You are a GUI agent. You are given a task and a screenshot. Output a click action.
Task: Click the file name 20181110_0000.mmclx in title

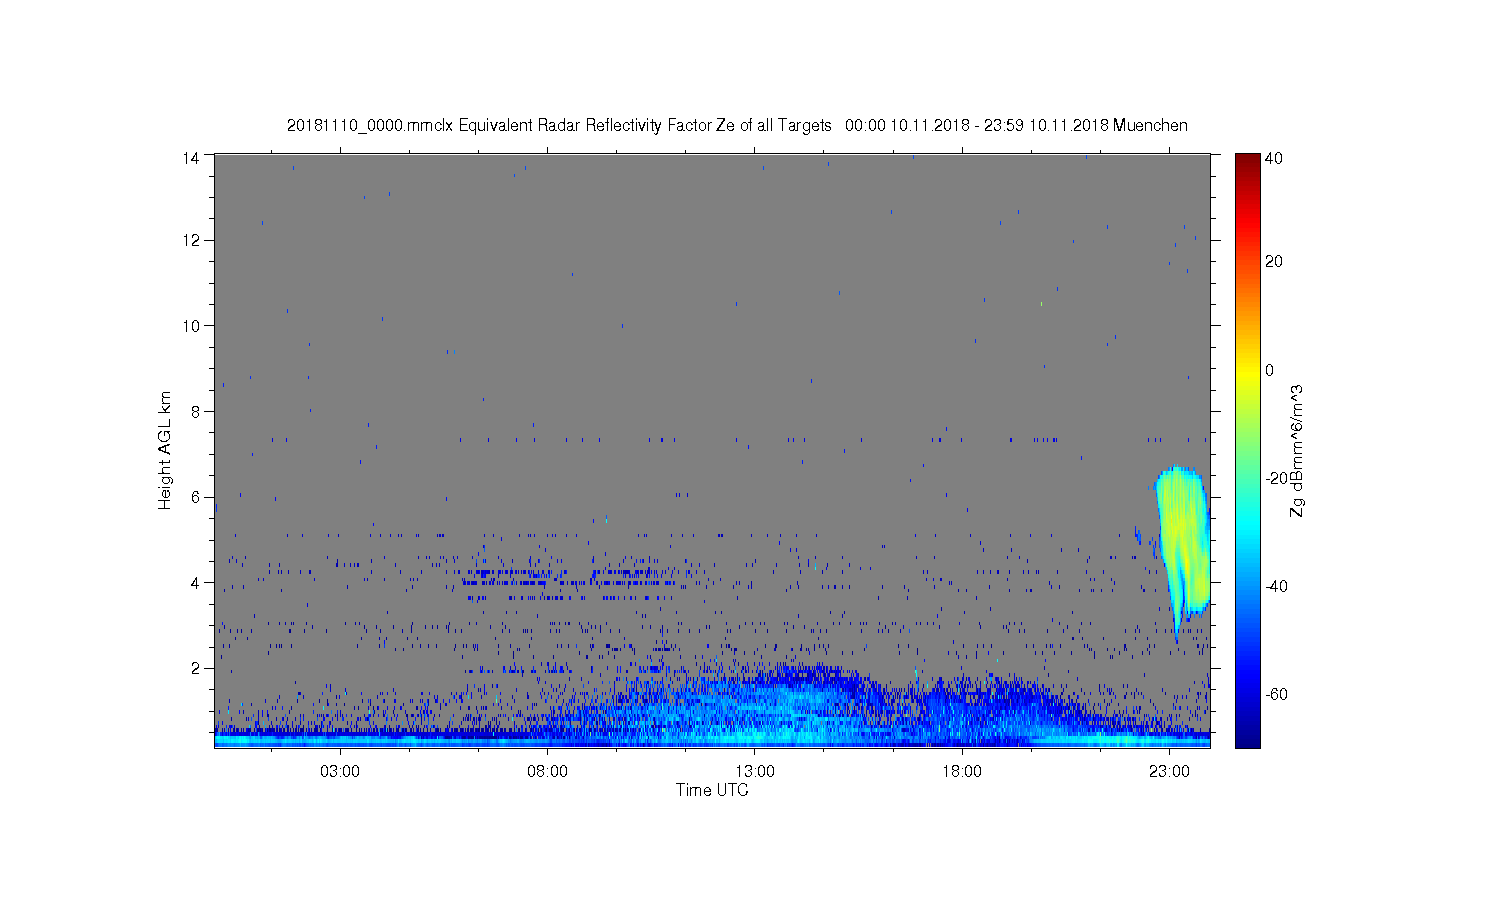[x=370, y=126]
